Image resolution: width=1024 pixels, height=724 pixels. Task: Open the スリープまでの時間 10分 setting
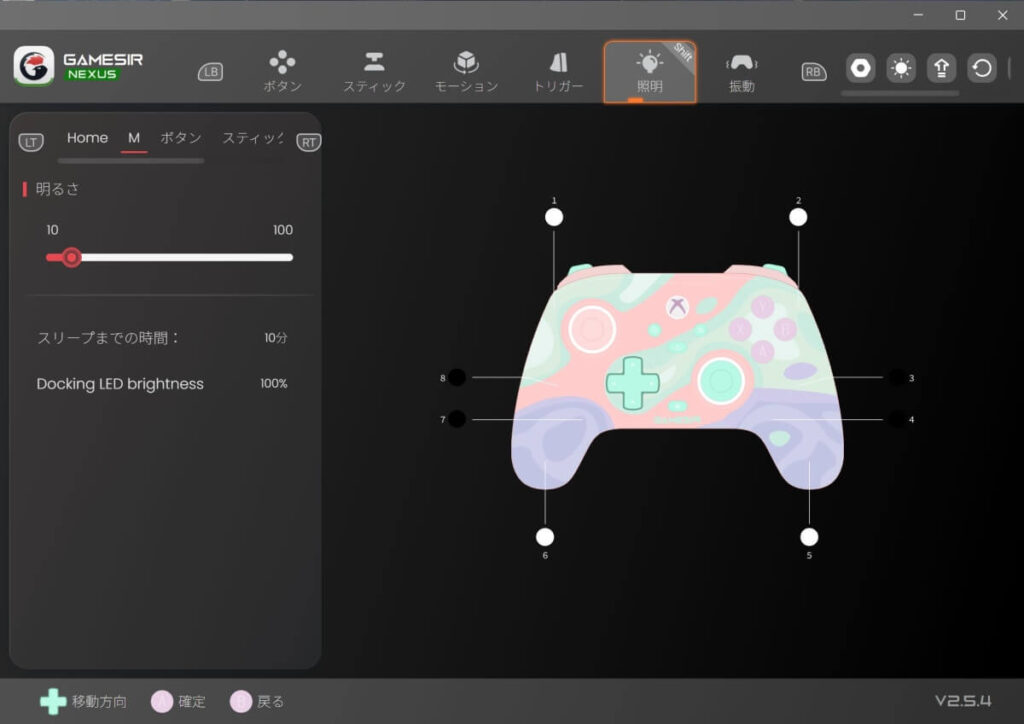tap(162, 338)
